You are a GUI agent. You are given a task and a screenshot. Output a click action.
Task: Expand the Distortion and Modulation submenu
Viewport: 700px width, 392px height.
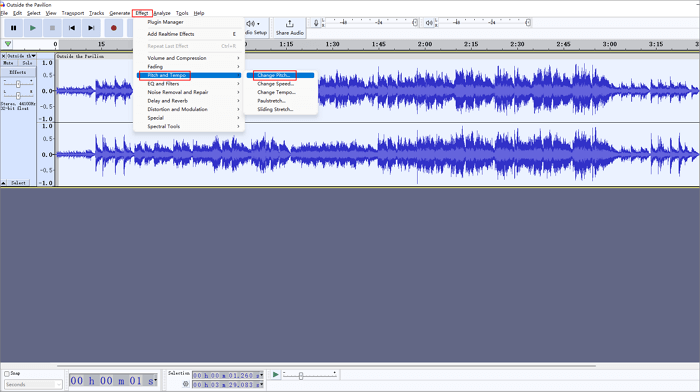(x=189, y=109)
